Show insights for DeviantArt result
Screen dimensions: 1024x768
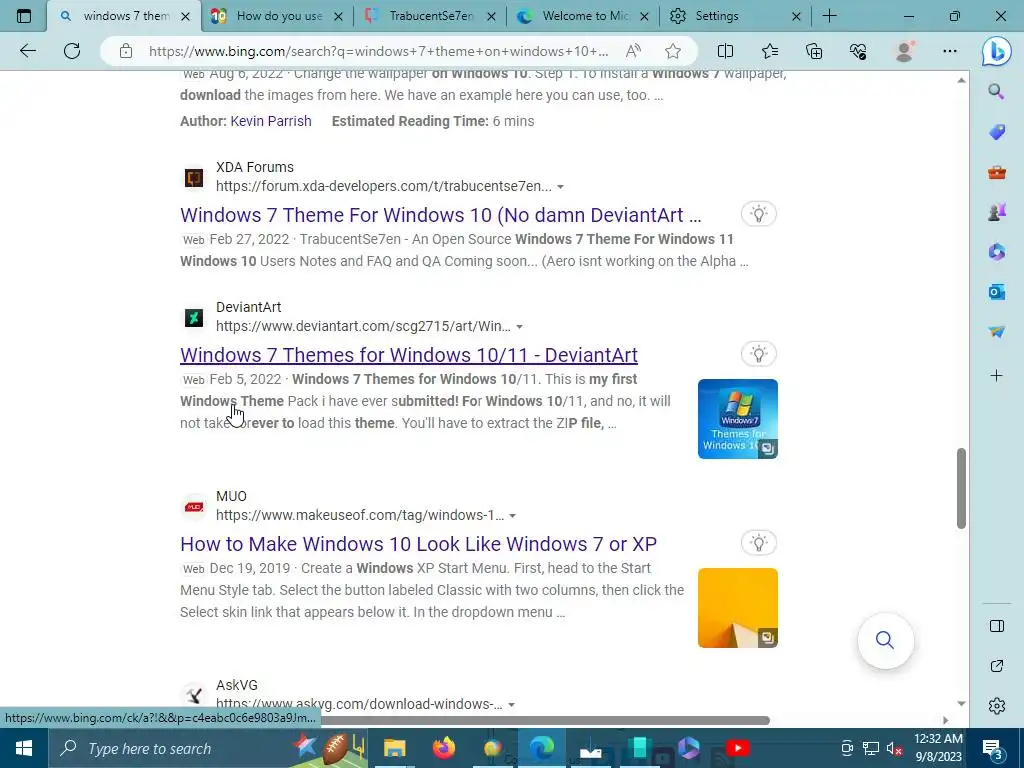tap(758, 354)
